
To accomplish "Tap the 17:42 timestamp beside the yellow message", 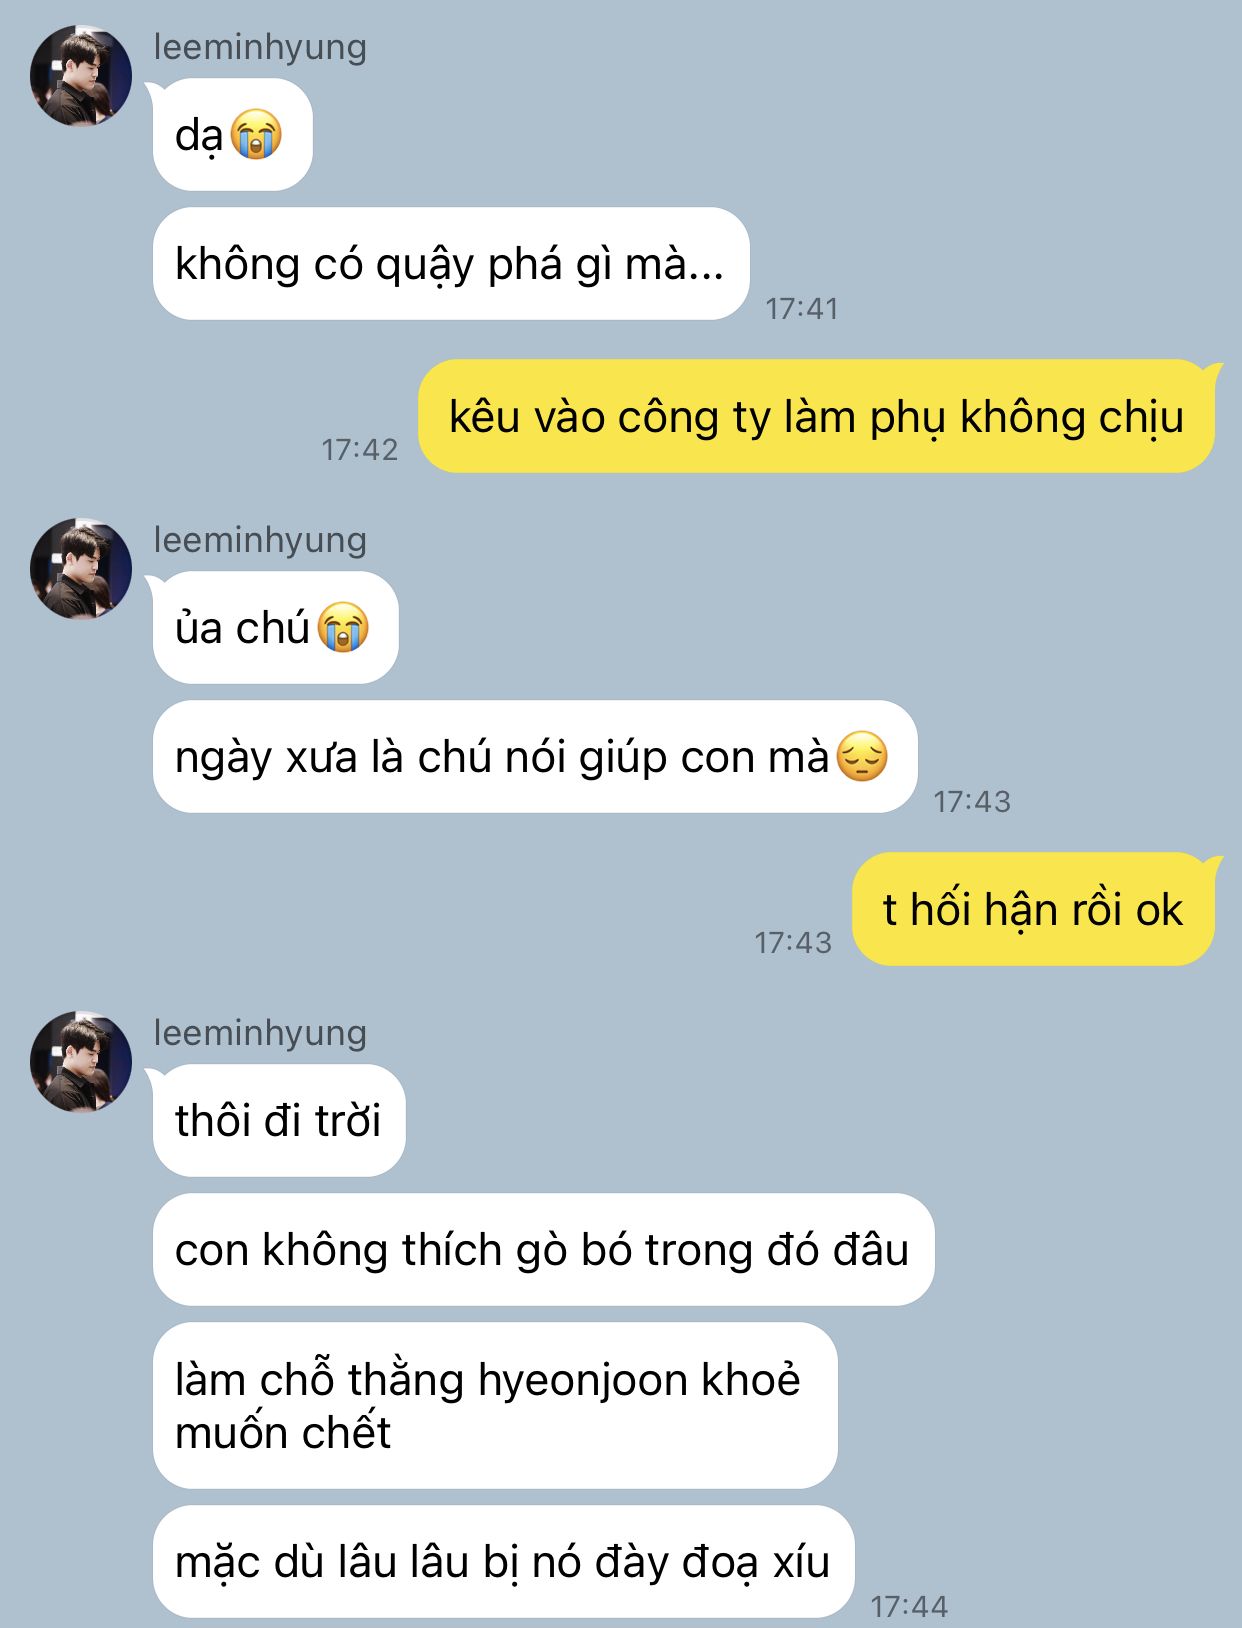I will pyautogui.click(x=360, y=450).
